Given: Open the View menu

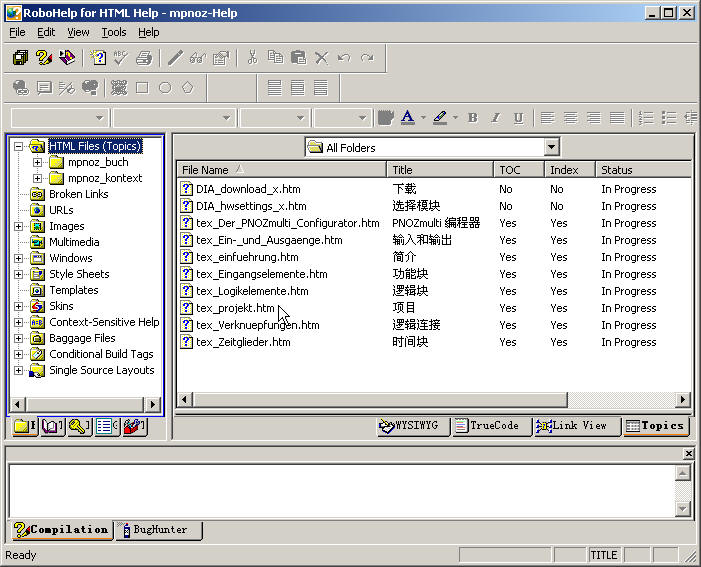Looking at the screenshot, I should click(78, 32).
